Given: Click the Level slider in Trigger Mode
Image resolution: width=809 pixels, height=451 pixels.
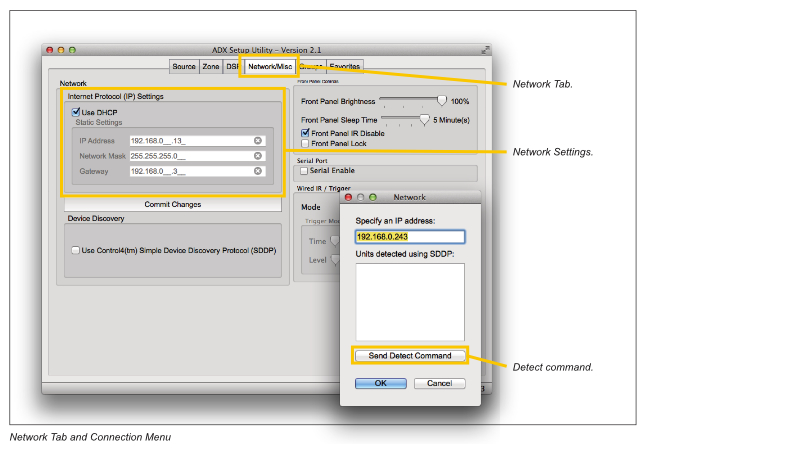Looking at the screenshot, I should click(335, 260).
